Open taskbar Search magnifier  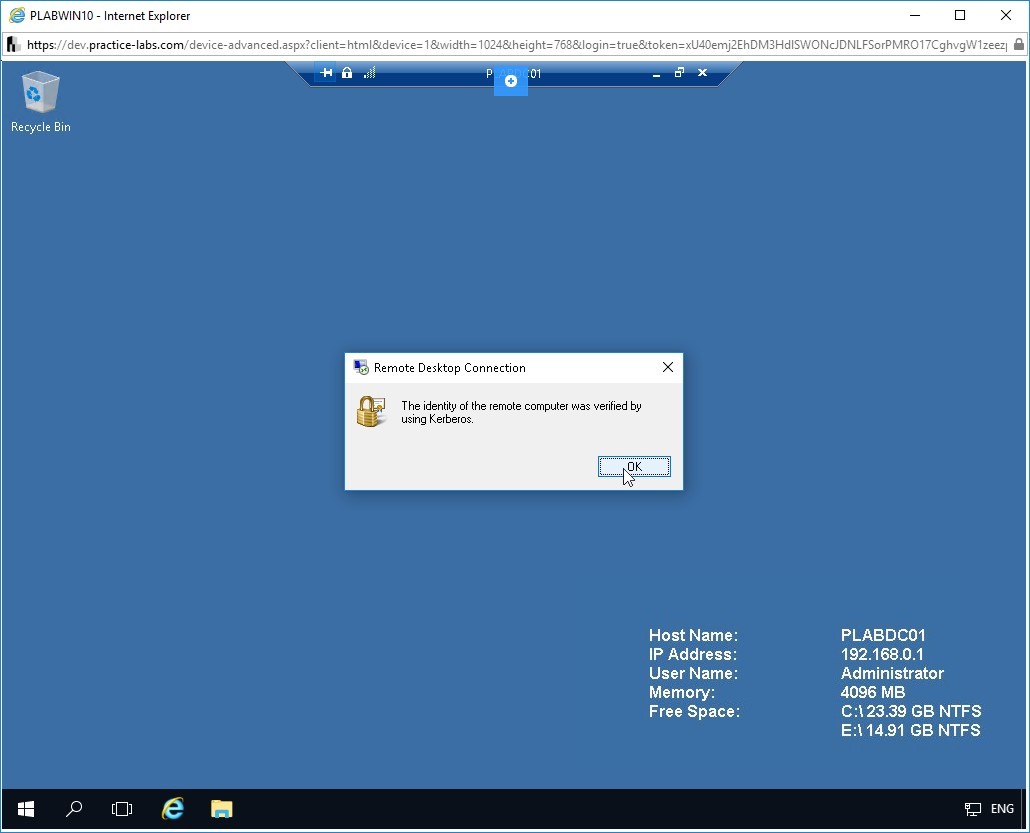[x=74, y=809]
